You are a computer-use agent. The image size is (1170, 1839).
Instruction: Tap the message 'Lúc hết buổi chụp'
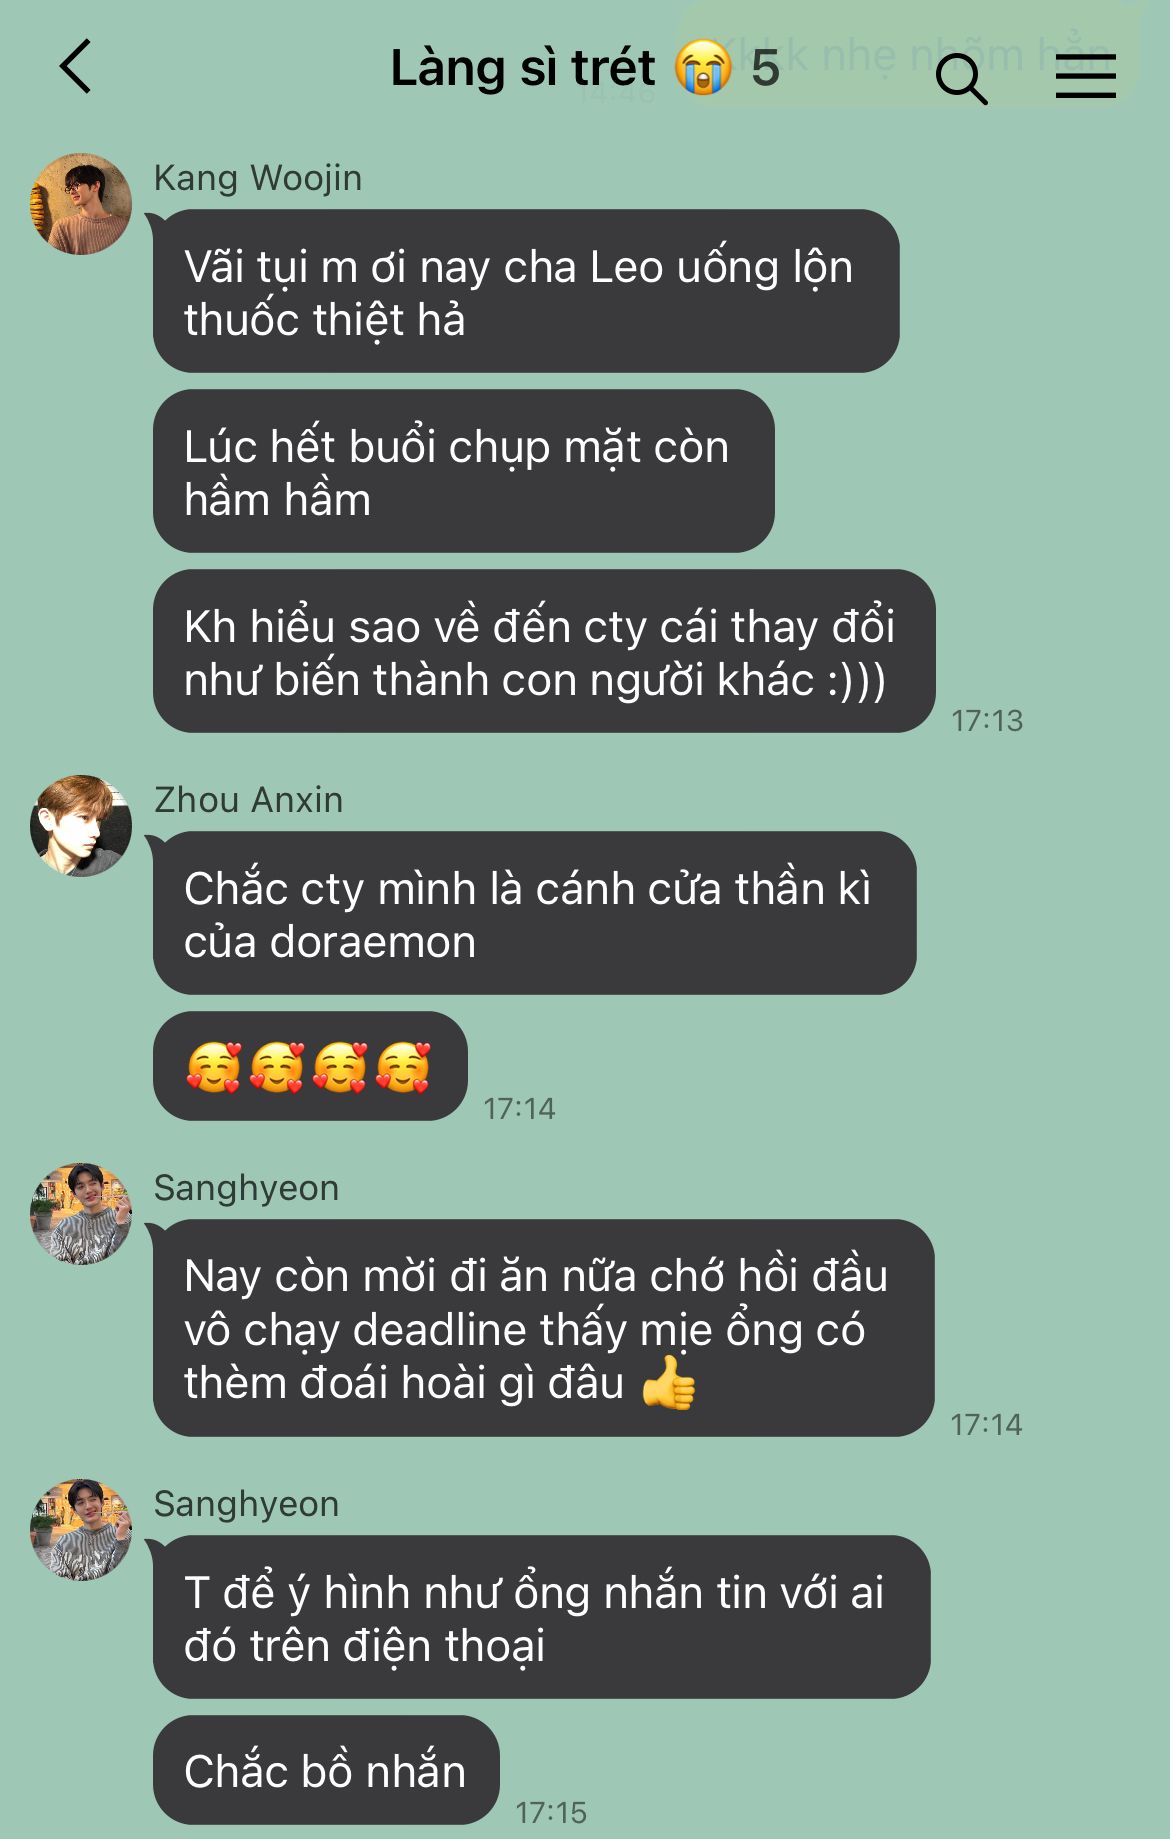464,471
